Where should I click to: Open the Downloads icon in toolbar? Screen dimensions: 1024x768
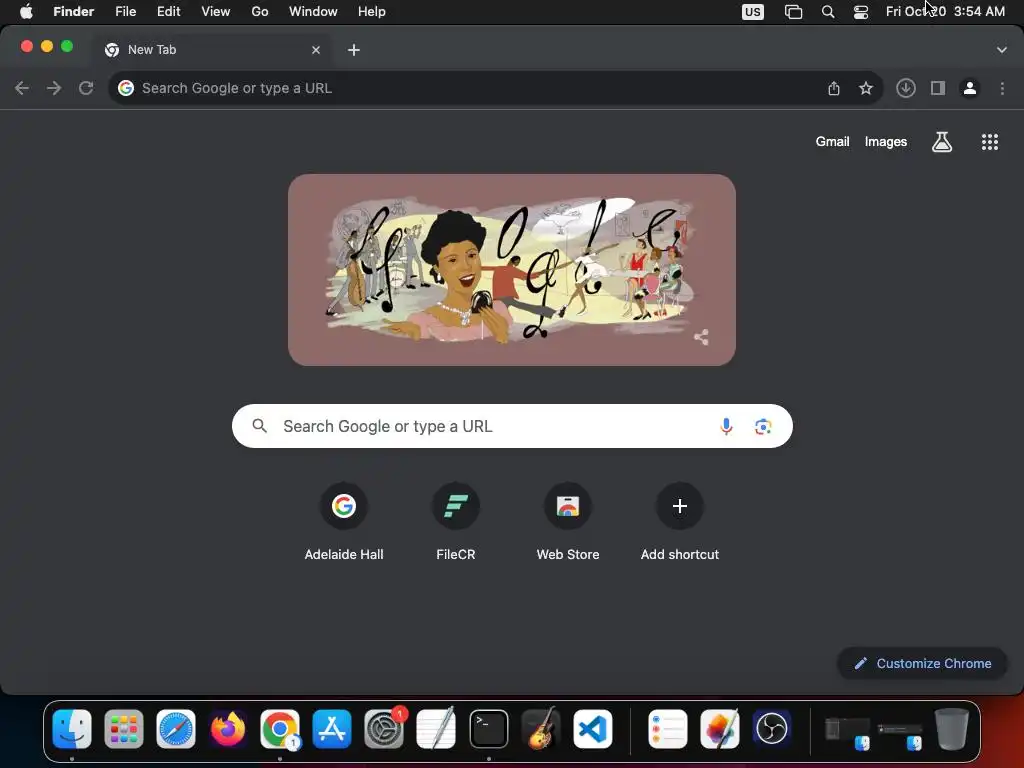[906, 88]
